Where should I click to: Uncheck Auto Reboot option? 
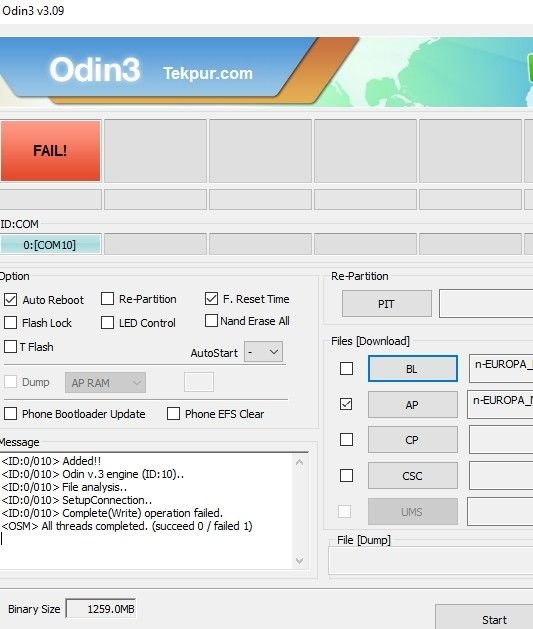(10, 300)
